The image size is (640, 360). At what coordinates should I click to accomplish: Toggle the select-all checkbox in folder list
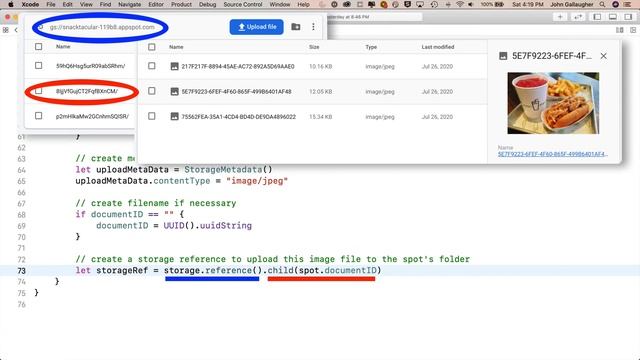pyautogui.click(x=38, y=47)
